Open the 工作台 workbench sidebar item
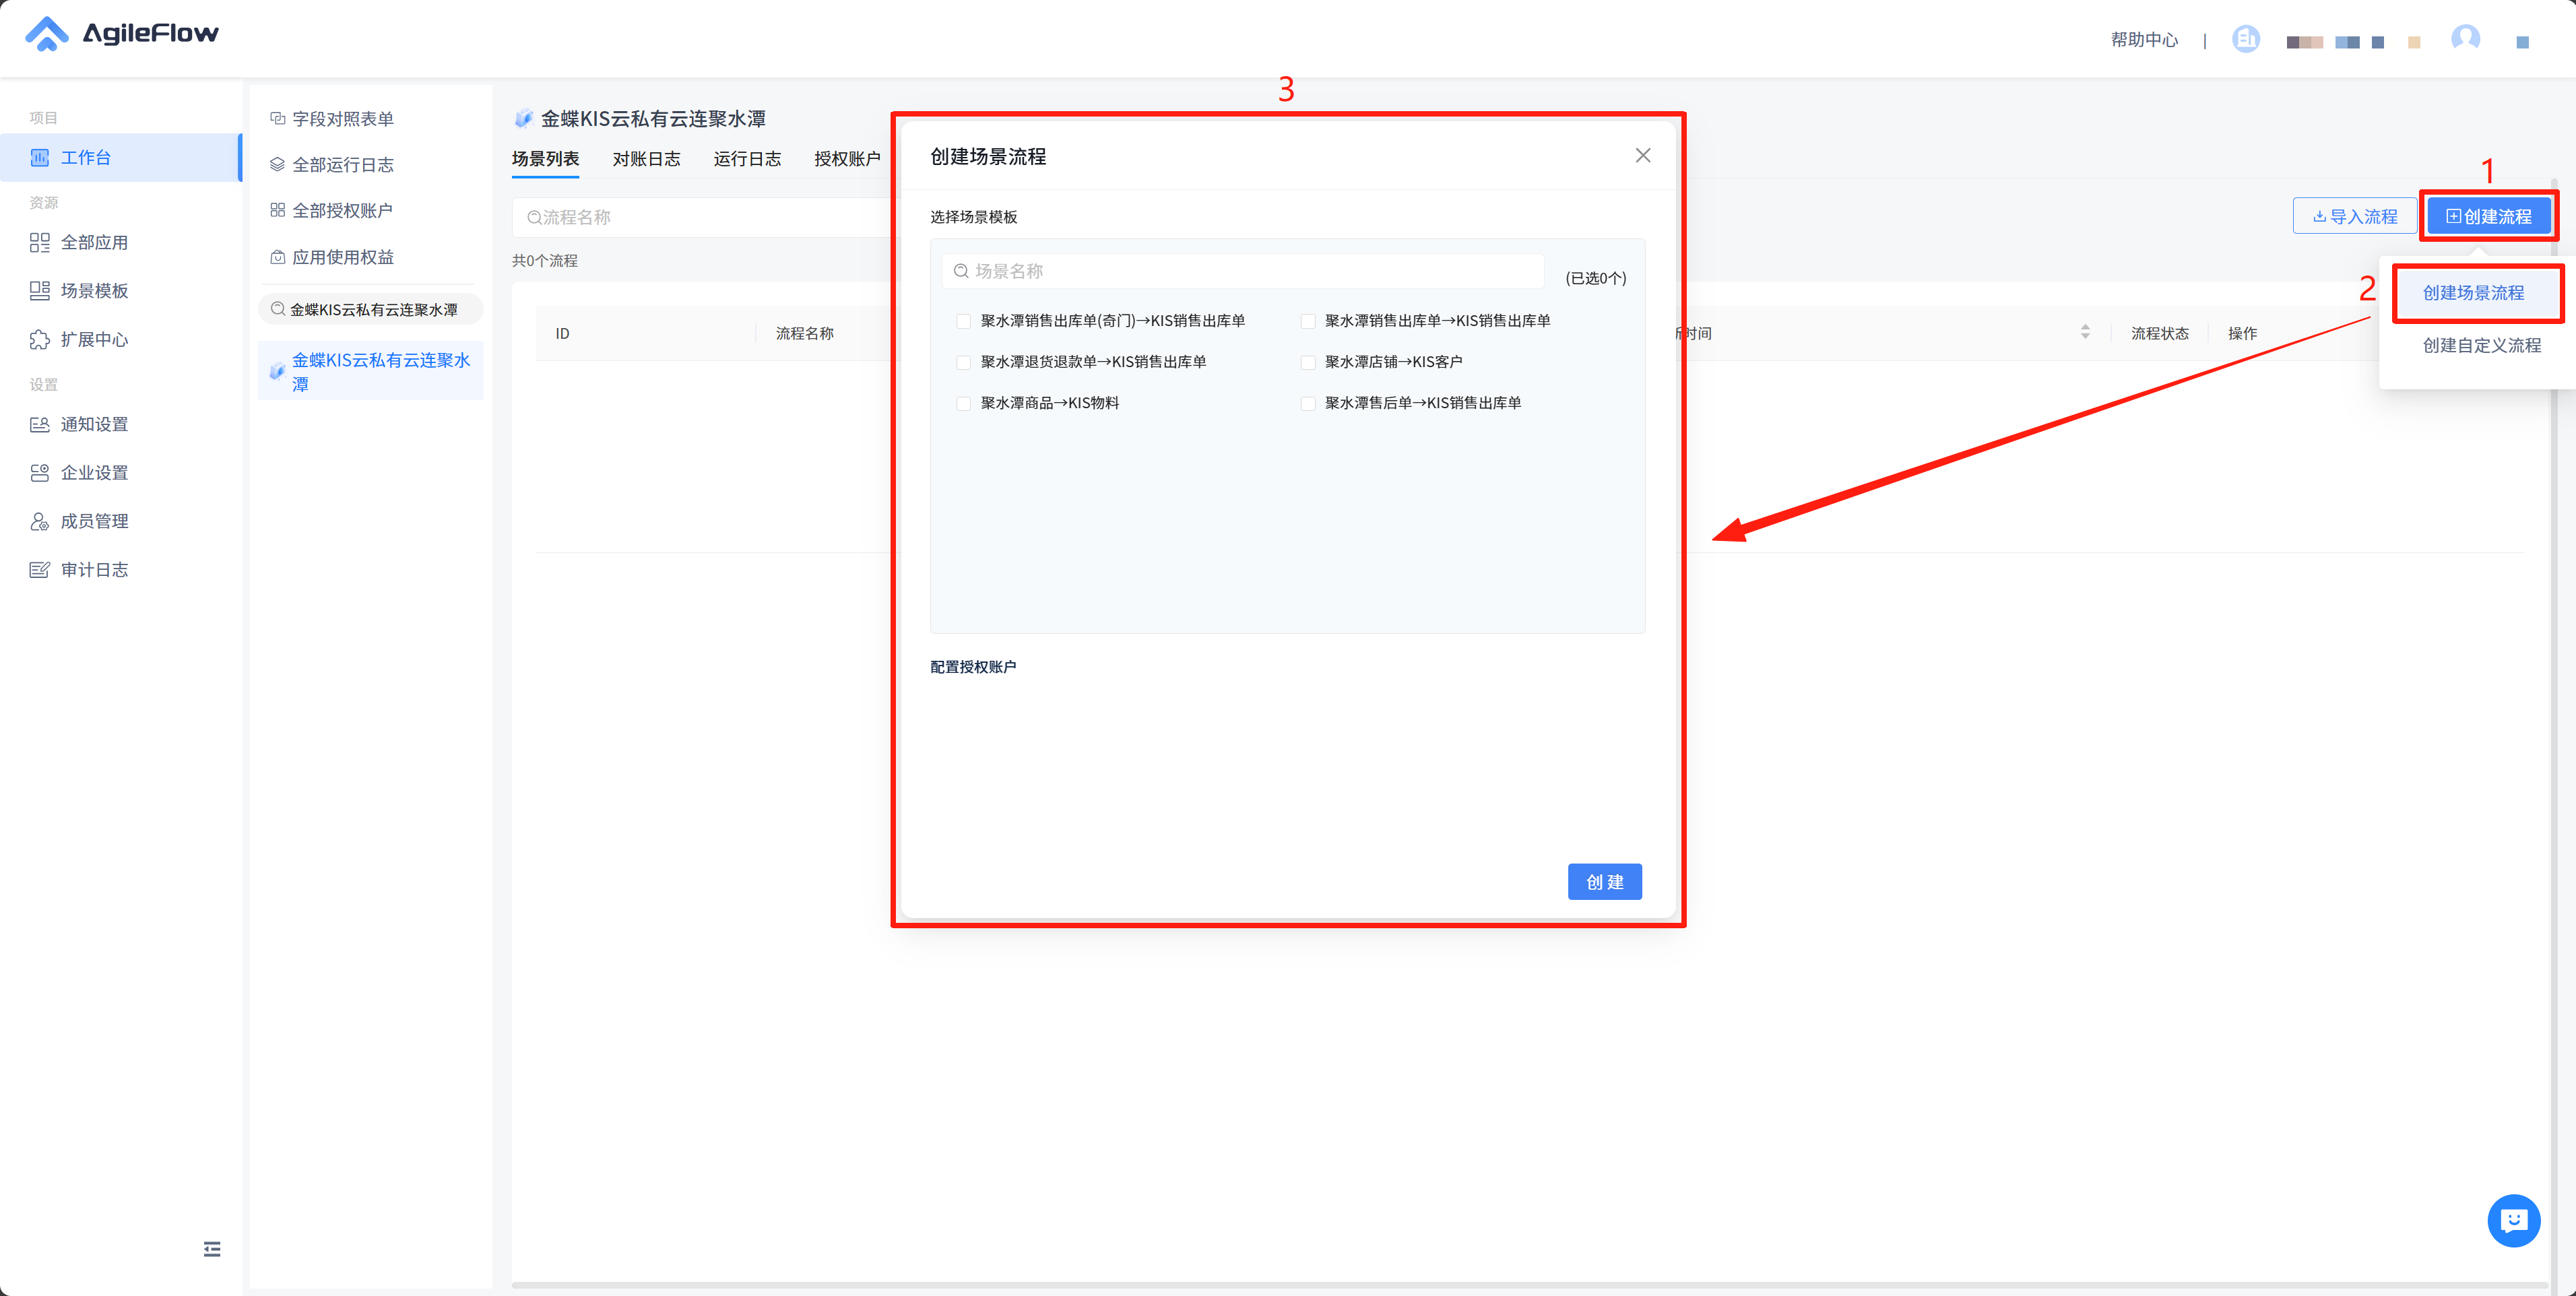This screenshot has width=2576, height=1296. coord(85,157)
